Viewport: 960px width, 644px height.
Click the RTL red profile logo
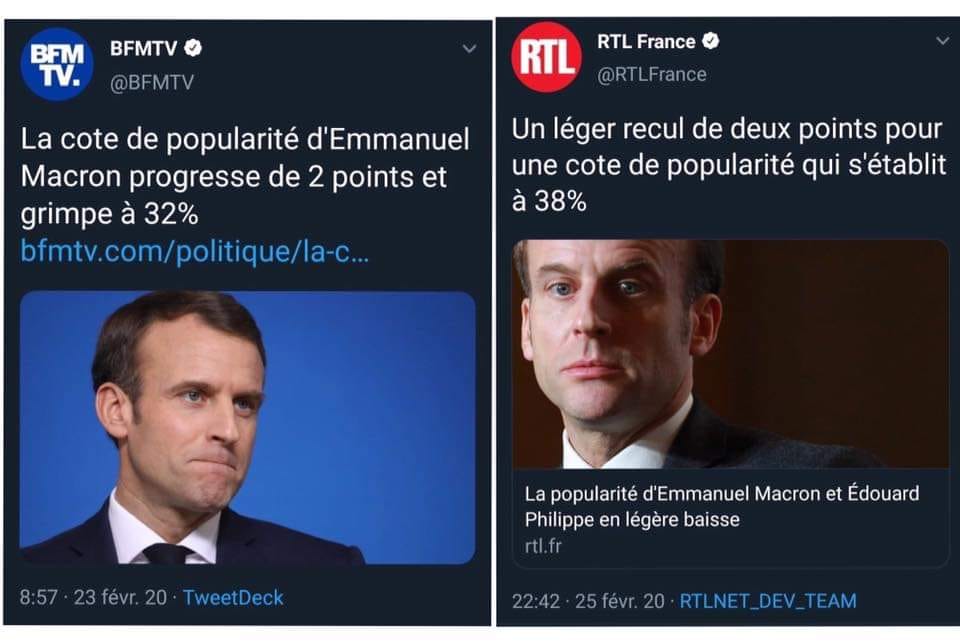tap(546, 56)
